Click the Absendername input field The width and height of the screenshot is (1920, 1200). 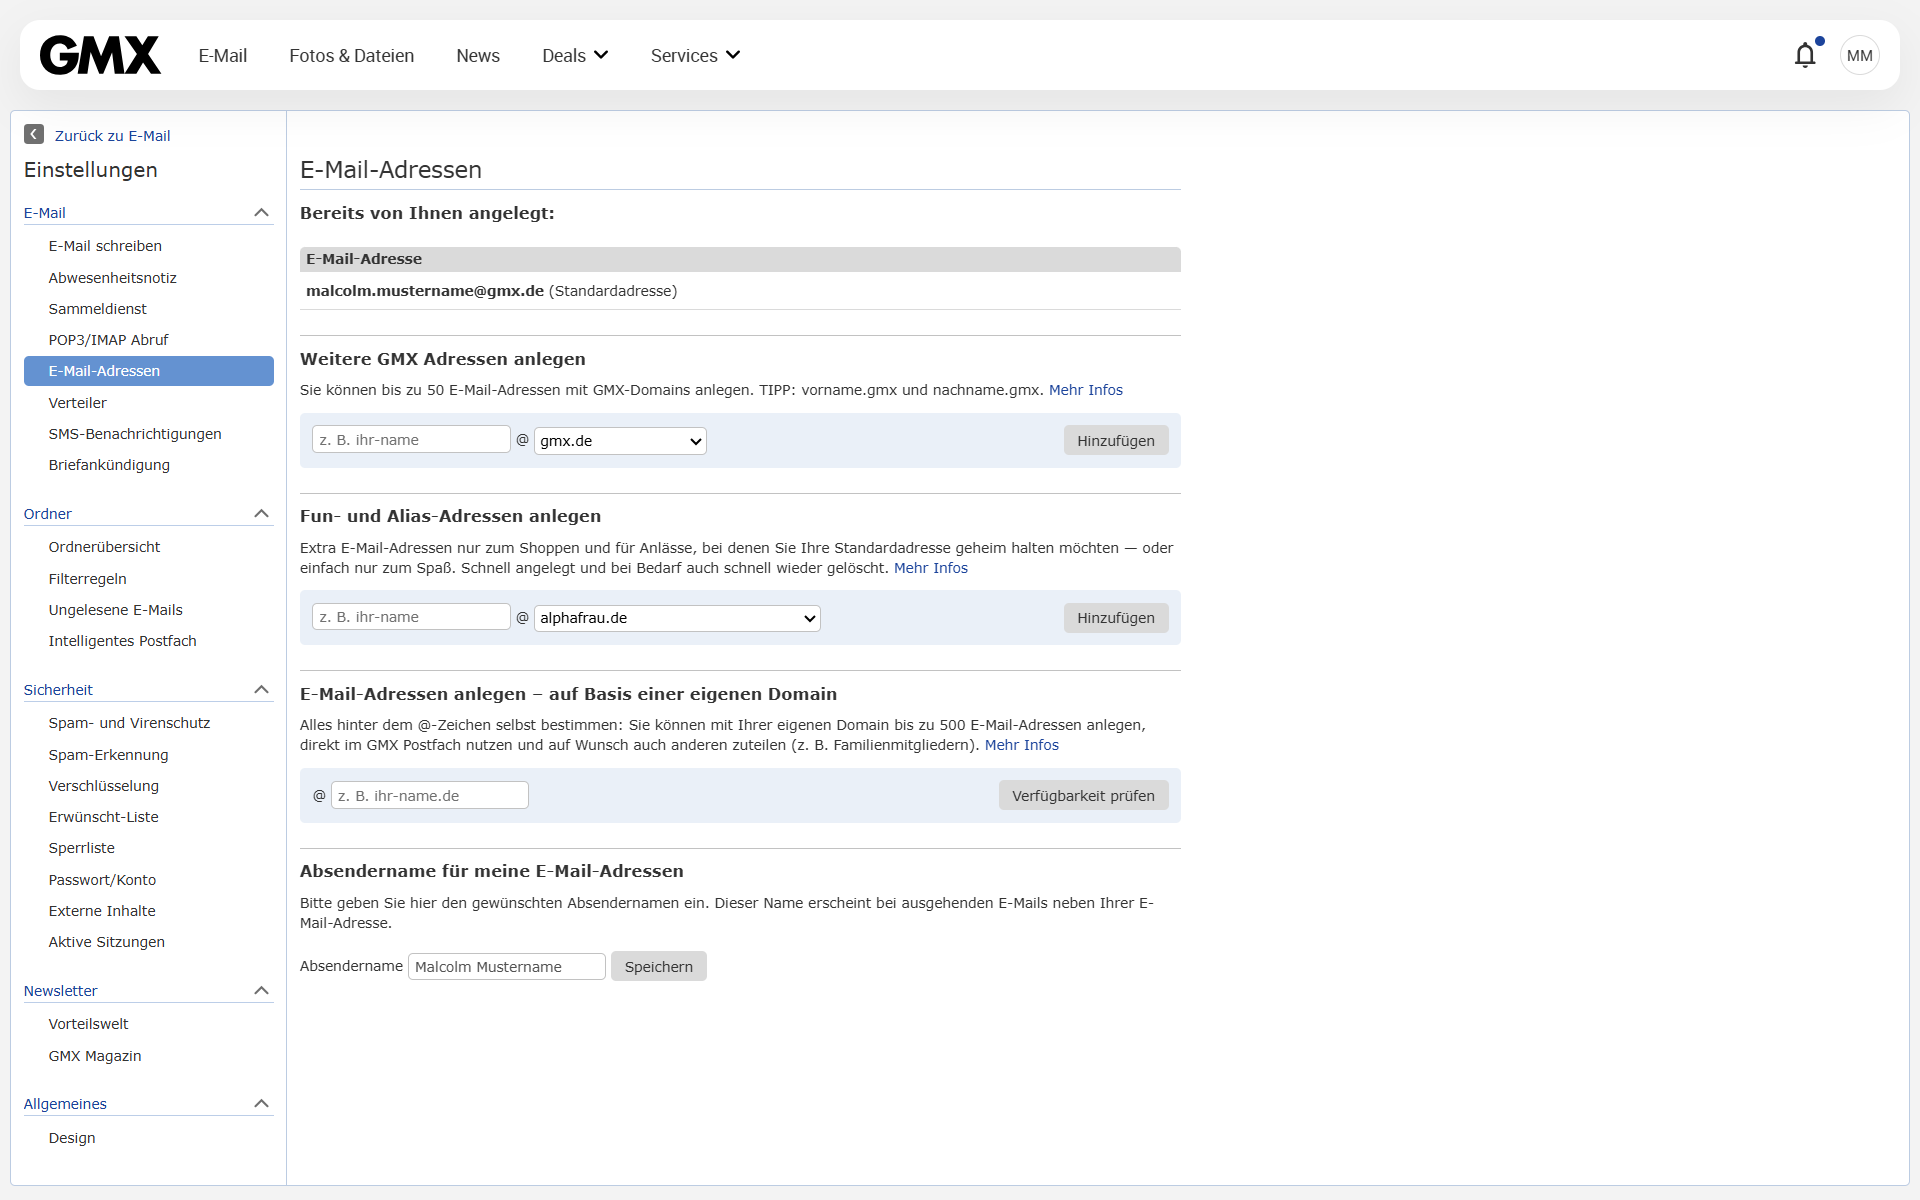506,966
